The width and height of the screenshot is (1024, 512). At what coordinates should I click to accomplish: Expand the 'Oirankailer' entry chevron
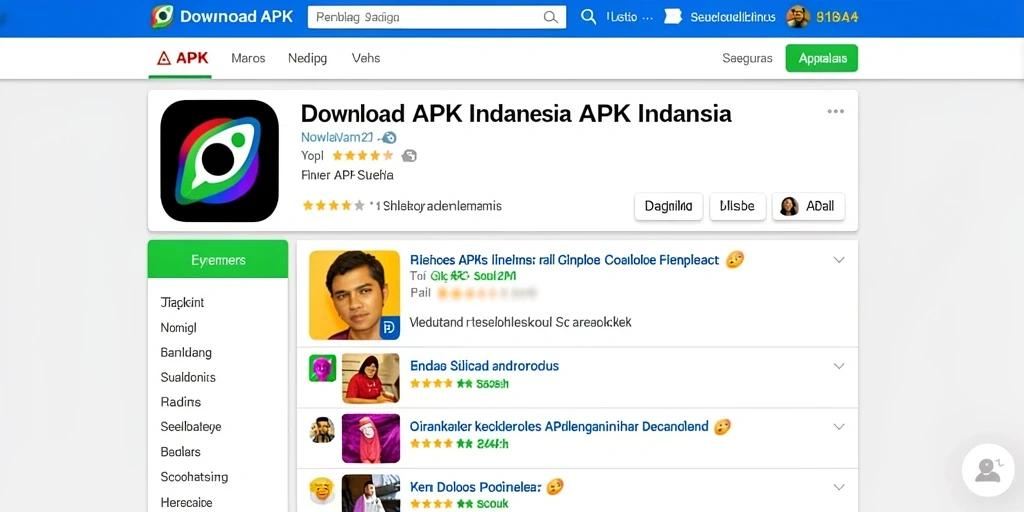click(x=839, y=427)
